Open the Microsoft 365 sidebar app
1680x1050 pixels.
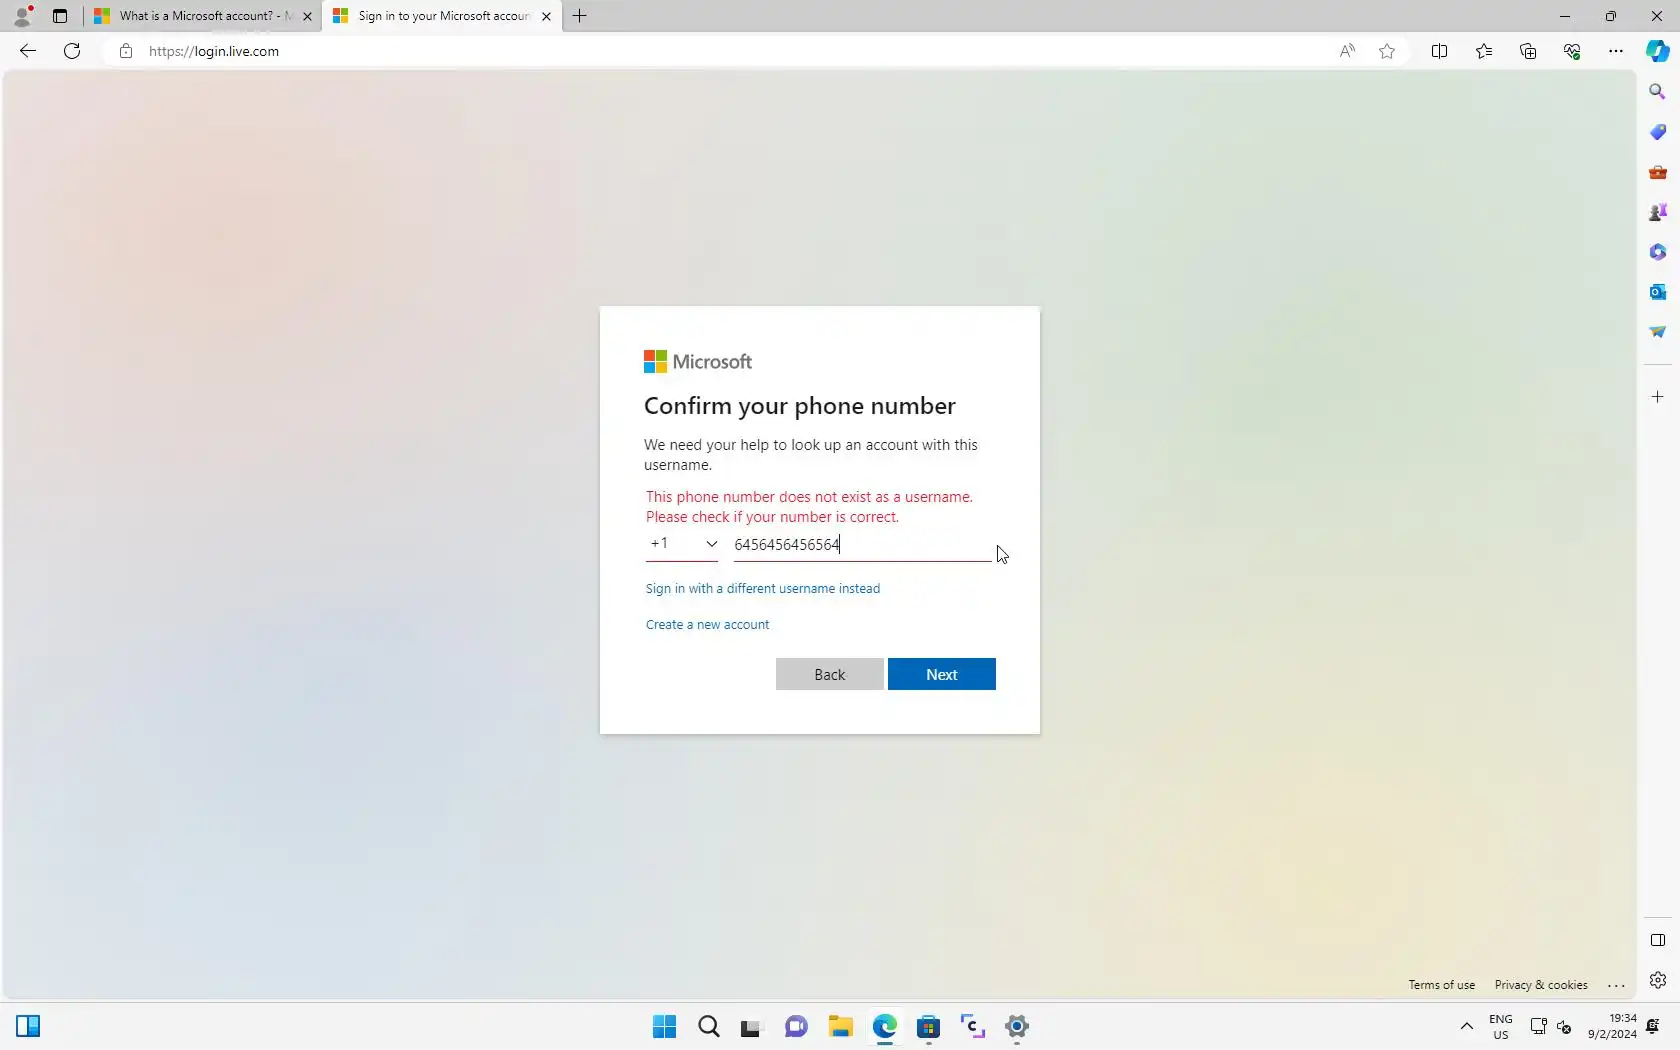[x=1658, y=252]
